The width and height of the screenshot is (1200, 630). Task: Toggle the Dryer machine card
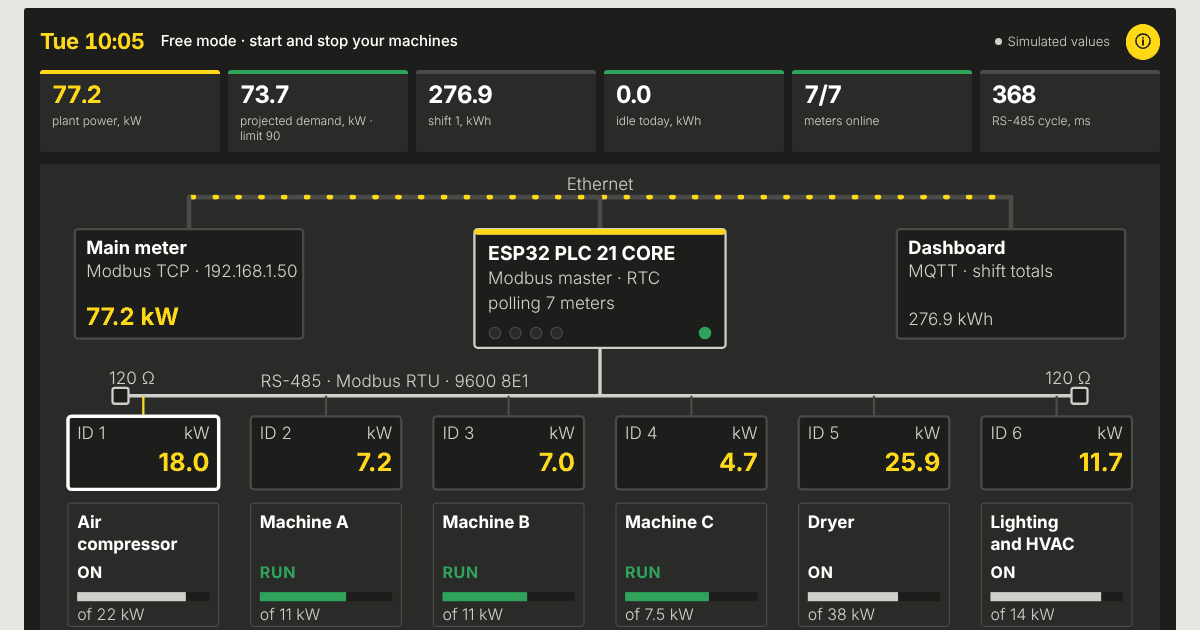(874, 566)
